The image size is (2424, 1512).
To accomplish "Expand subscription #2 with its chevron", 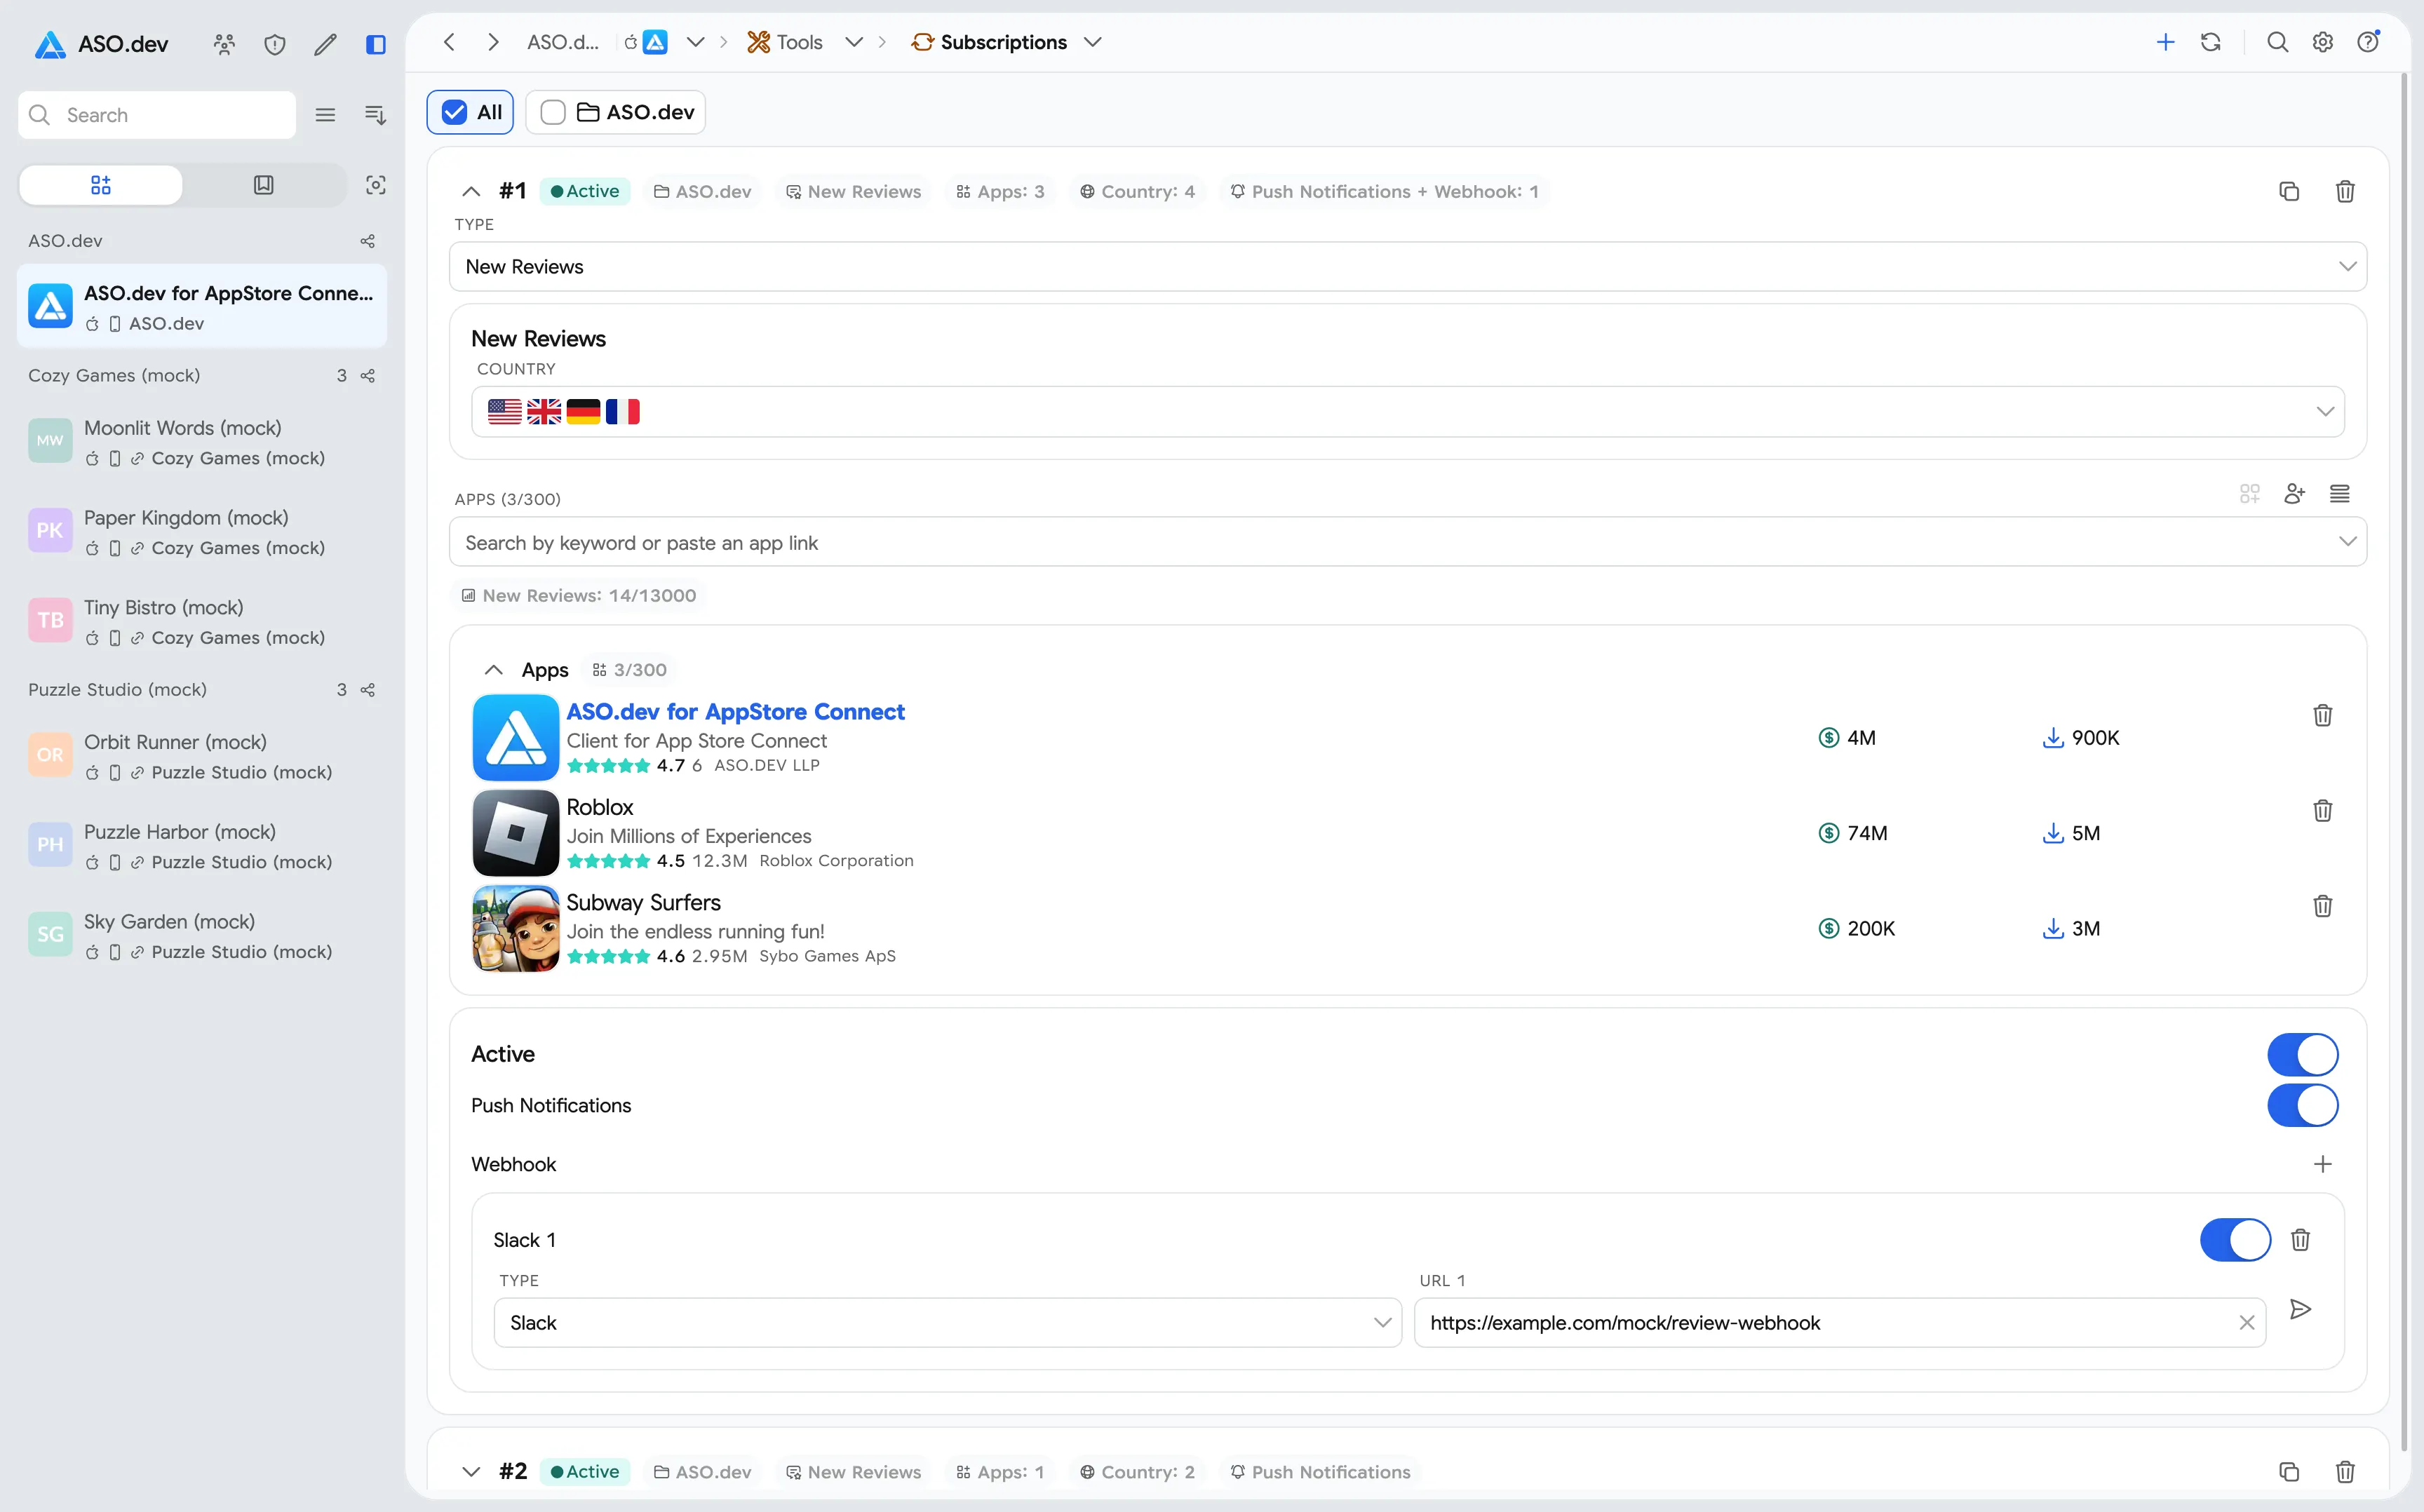I will tap(471, 1471).
